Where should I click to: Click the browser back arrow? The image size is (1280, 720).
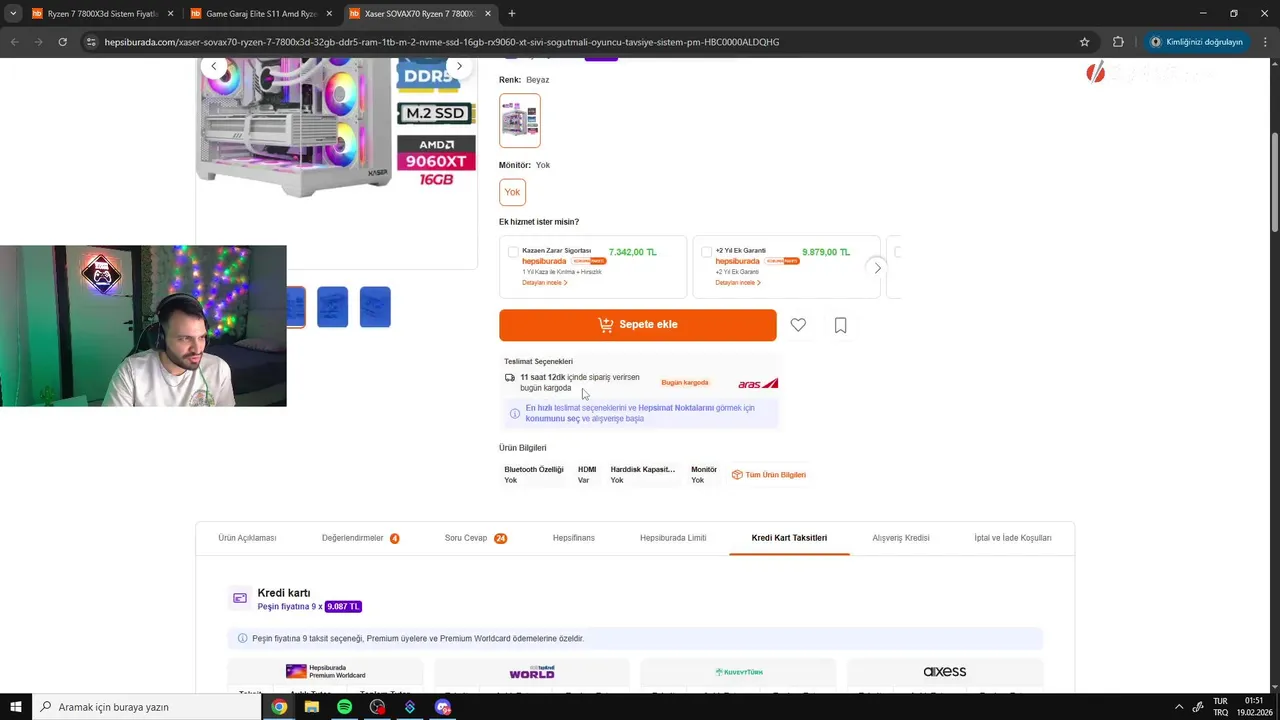pos(14,42)
